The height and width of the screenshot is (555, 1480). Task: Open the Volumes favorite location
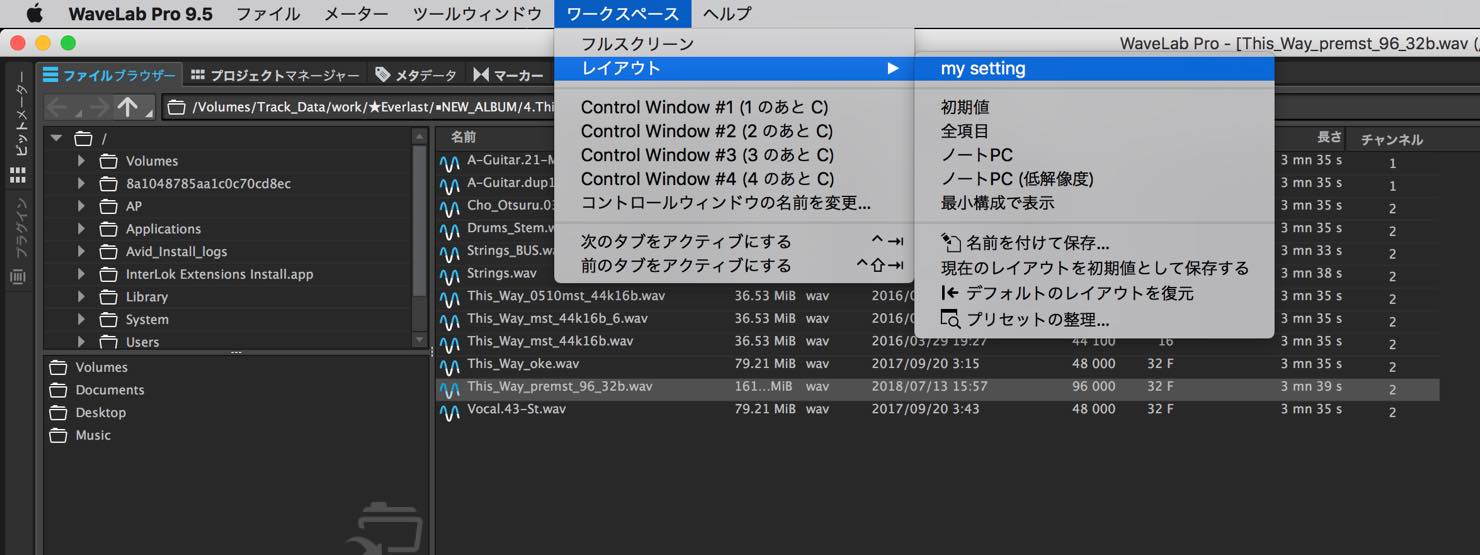[101, 367]
